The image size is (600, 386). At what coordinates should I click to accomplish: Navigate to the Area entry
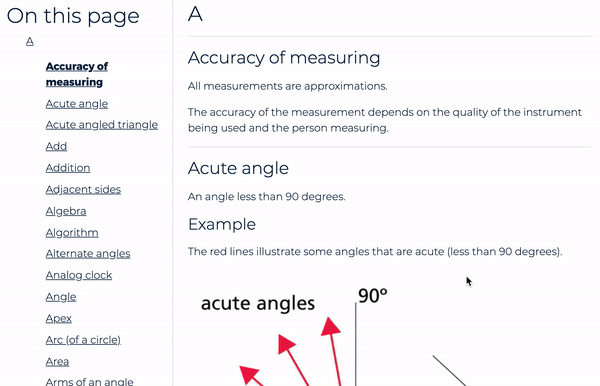57,362
